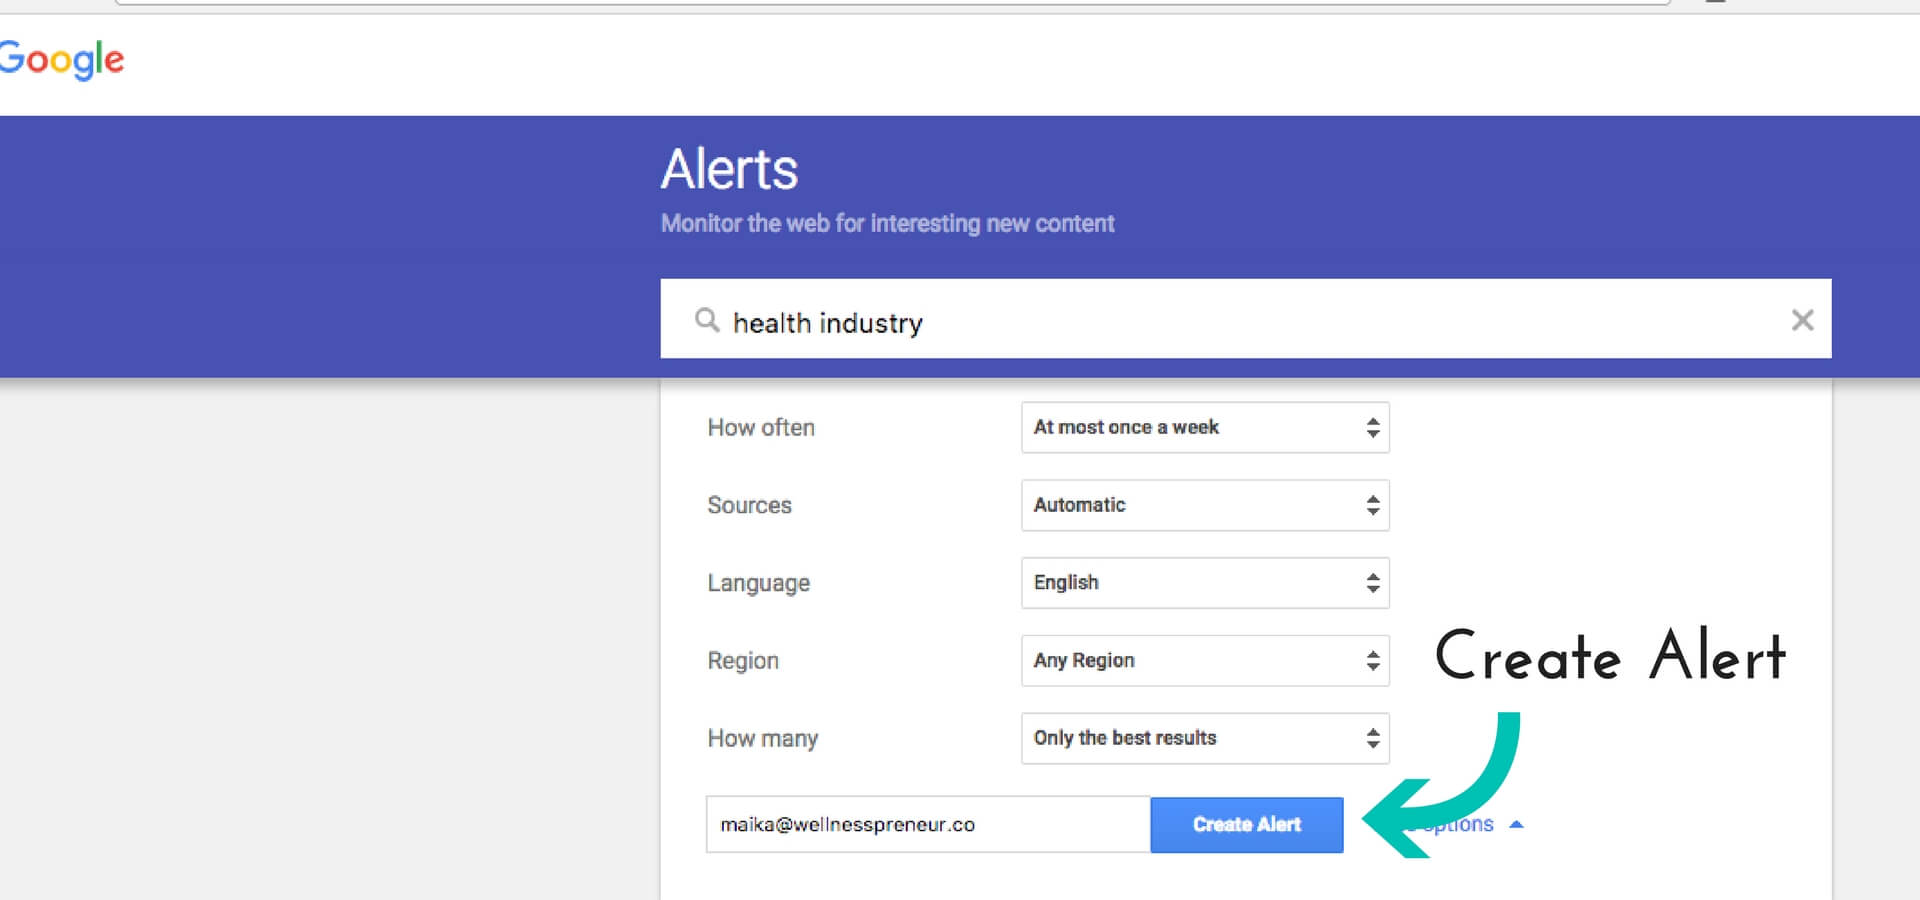Open the How often dropdown
Screen dimensions: 1920x900
[1205, 428]
